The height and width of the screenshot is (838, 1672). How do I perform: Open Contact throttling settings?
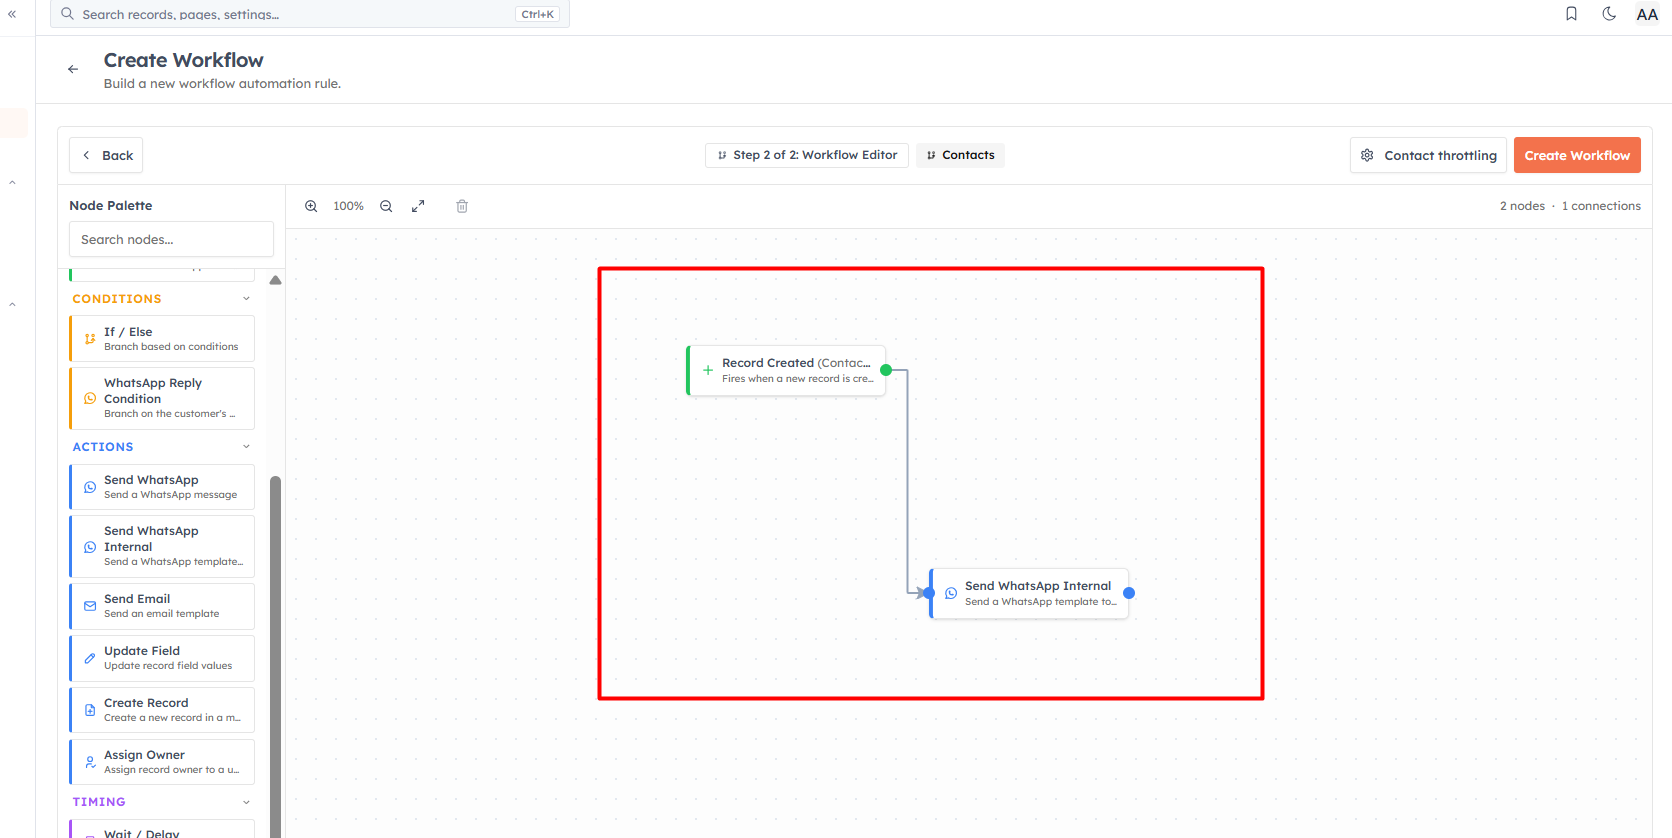tap(1428, 155)
